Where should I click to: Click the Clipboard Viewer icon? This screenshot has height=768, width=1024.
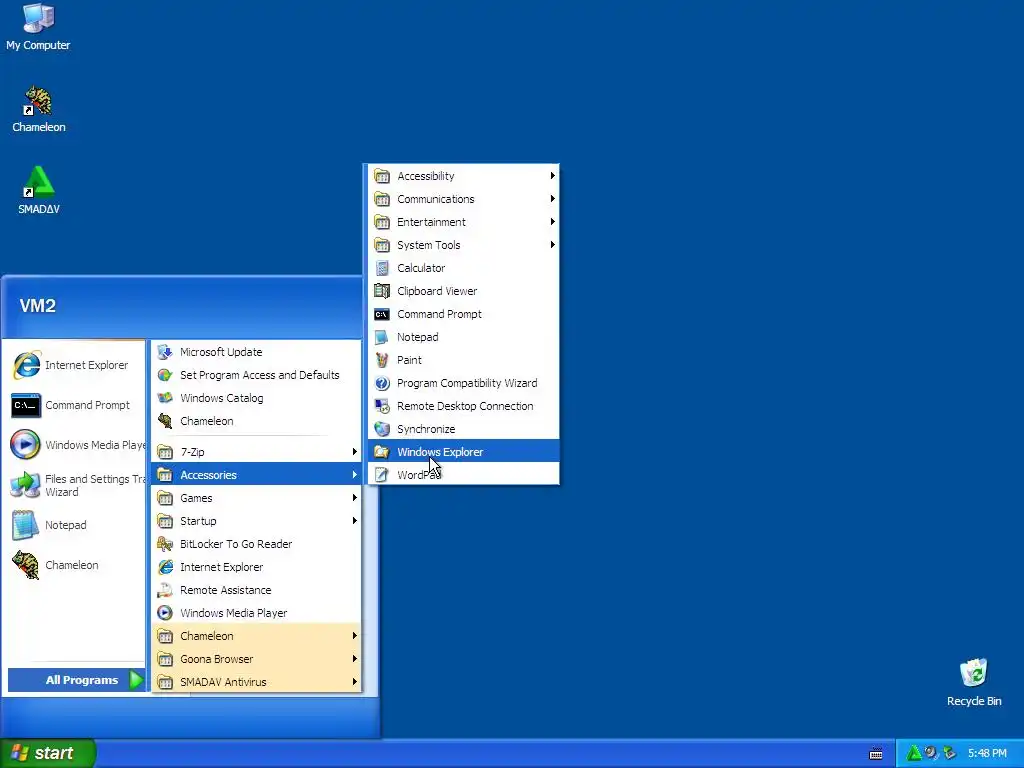[x=382, y=291]
